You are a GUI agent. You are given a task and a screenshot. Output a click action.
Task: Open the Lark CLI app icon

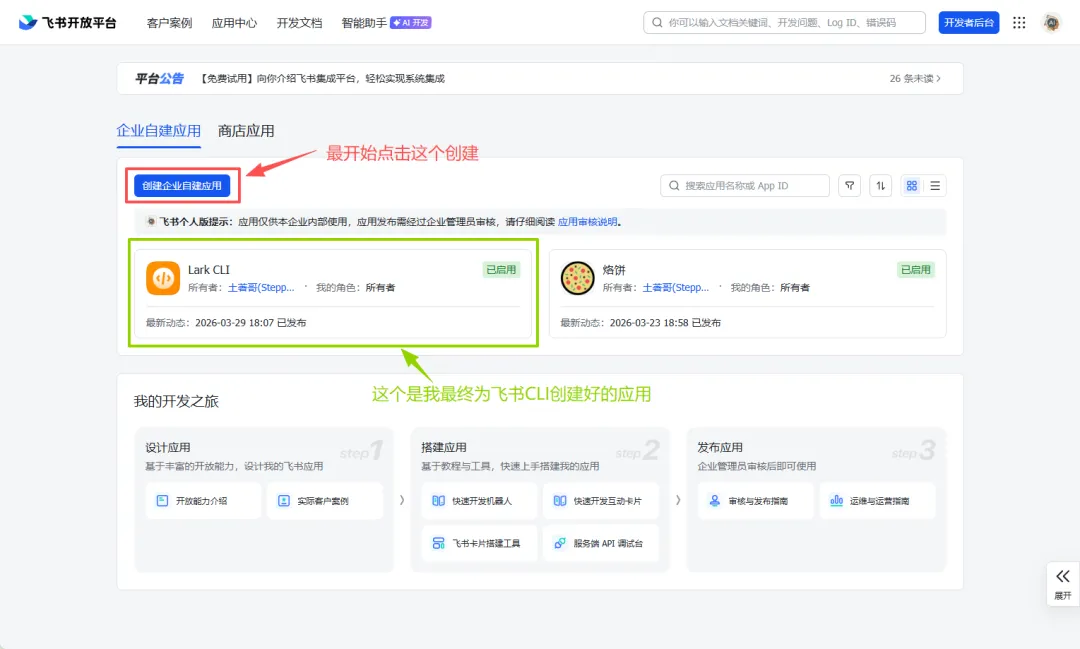pyautogui.click(x=163, y=278)
